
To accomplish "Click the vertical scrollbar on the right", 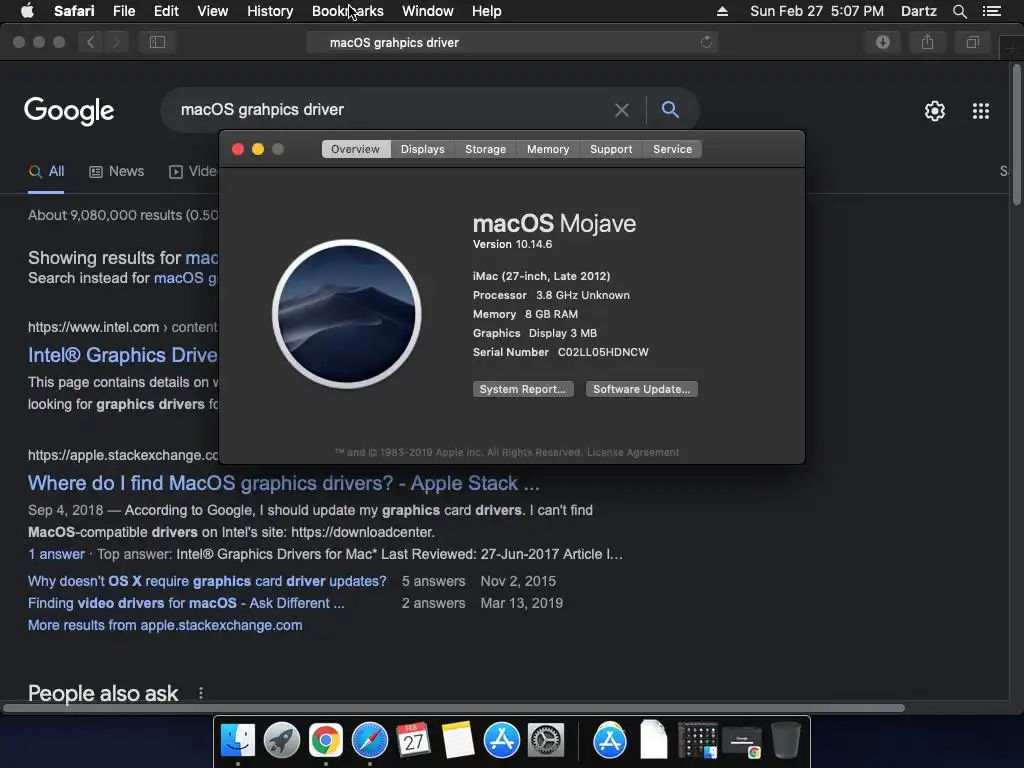I will coord(1017,135).
